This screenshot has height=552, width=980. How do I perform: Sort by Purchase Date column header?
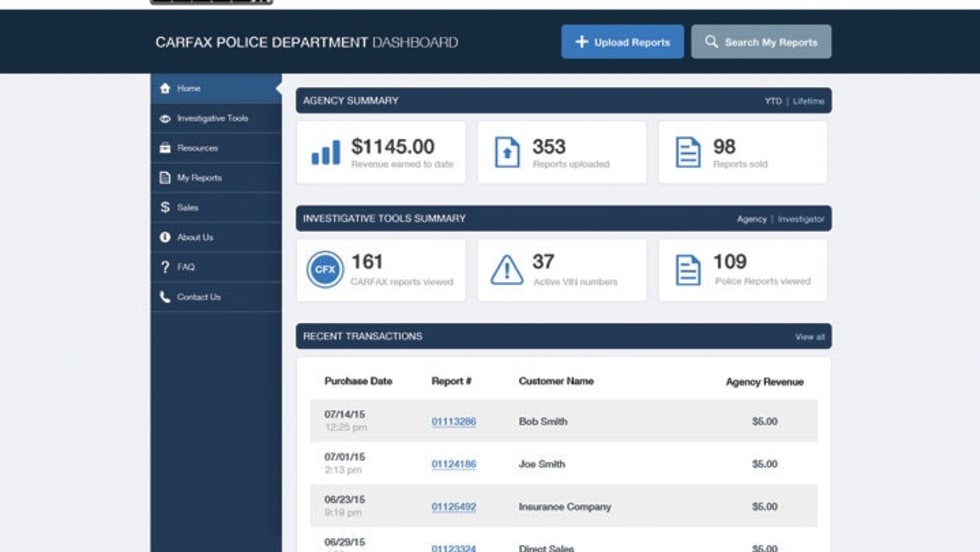(358, 381)
